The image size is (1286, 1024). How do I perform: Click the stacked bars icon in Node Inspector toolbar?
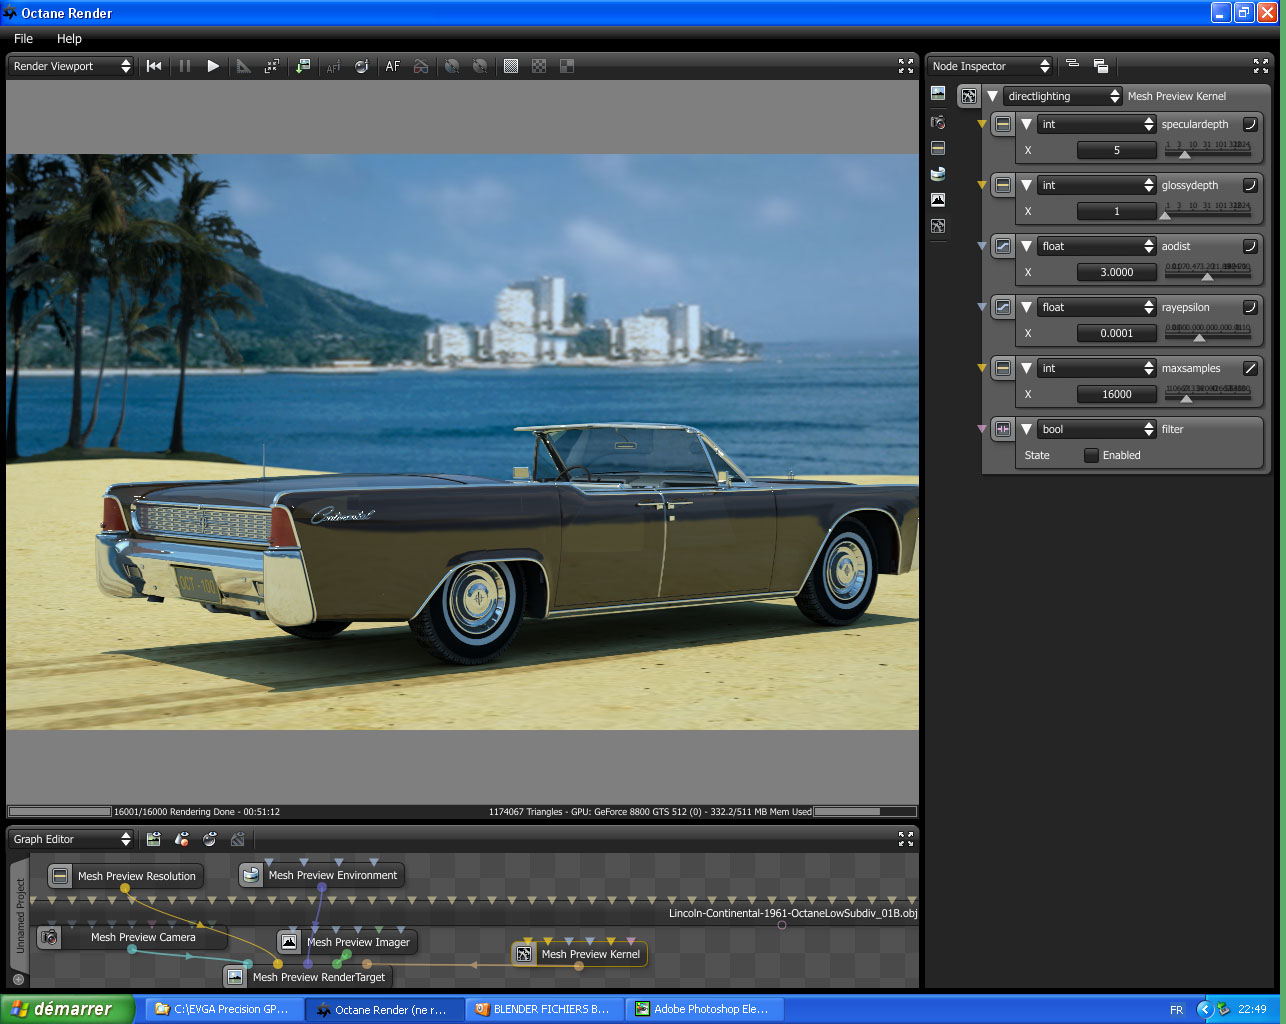point(1072,65)
